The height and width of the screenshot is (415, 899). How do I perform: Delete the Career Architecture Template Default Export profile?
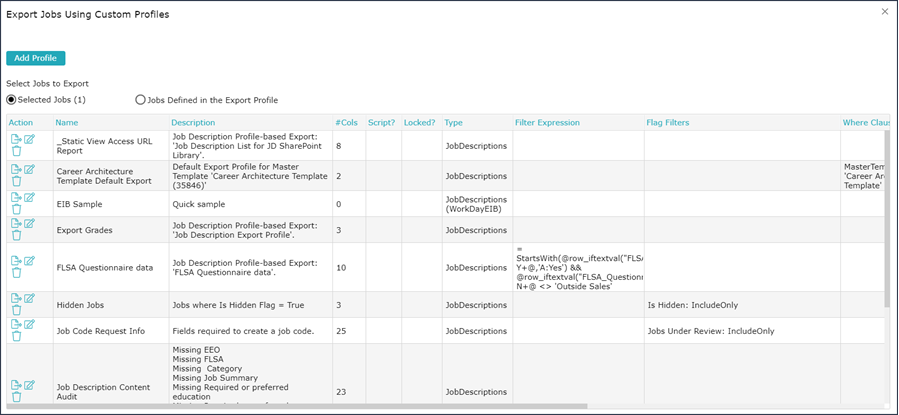16,182
